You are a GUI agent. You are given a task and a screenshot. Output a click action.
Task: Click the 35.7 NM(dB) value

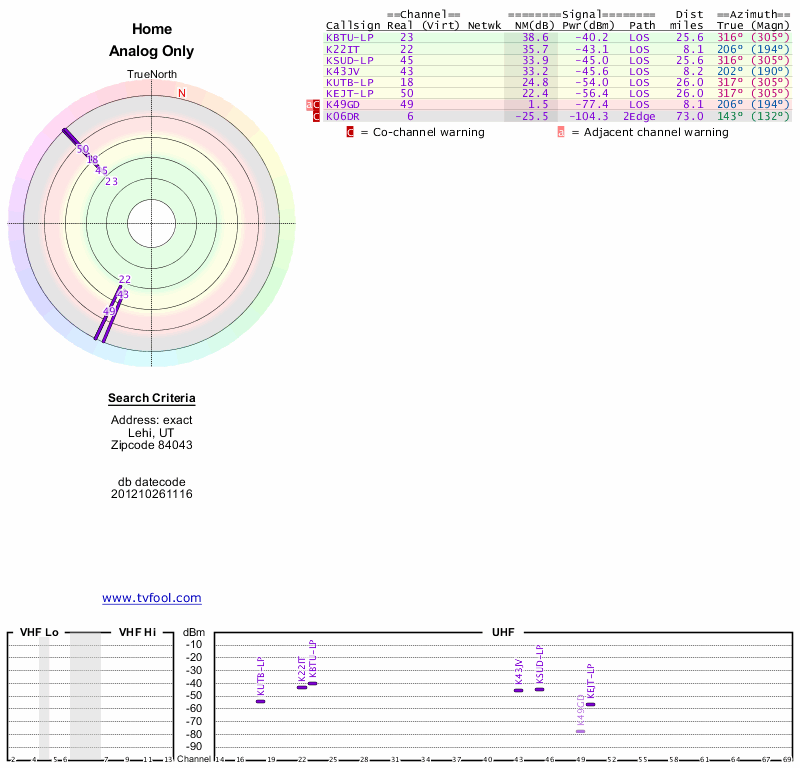(x=535, y=49)
